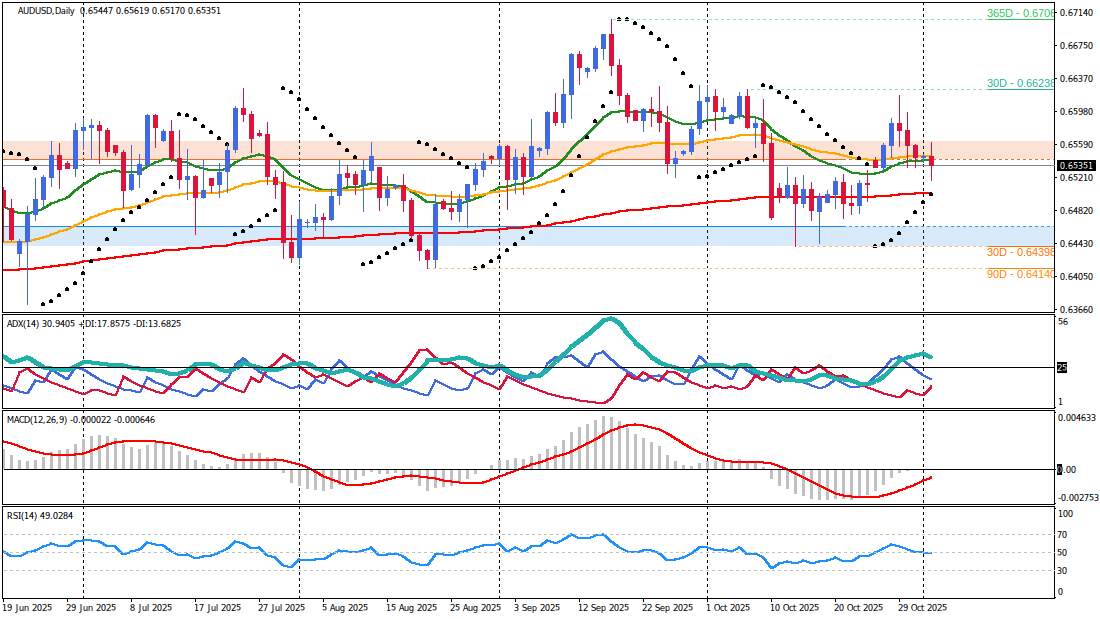The width and height of the screenshot is (1100, 619).
Task: Click the 0.004633 value on MACD scale
Action: tap(1077, 418)
